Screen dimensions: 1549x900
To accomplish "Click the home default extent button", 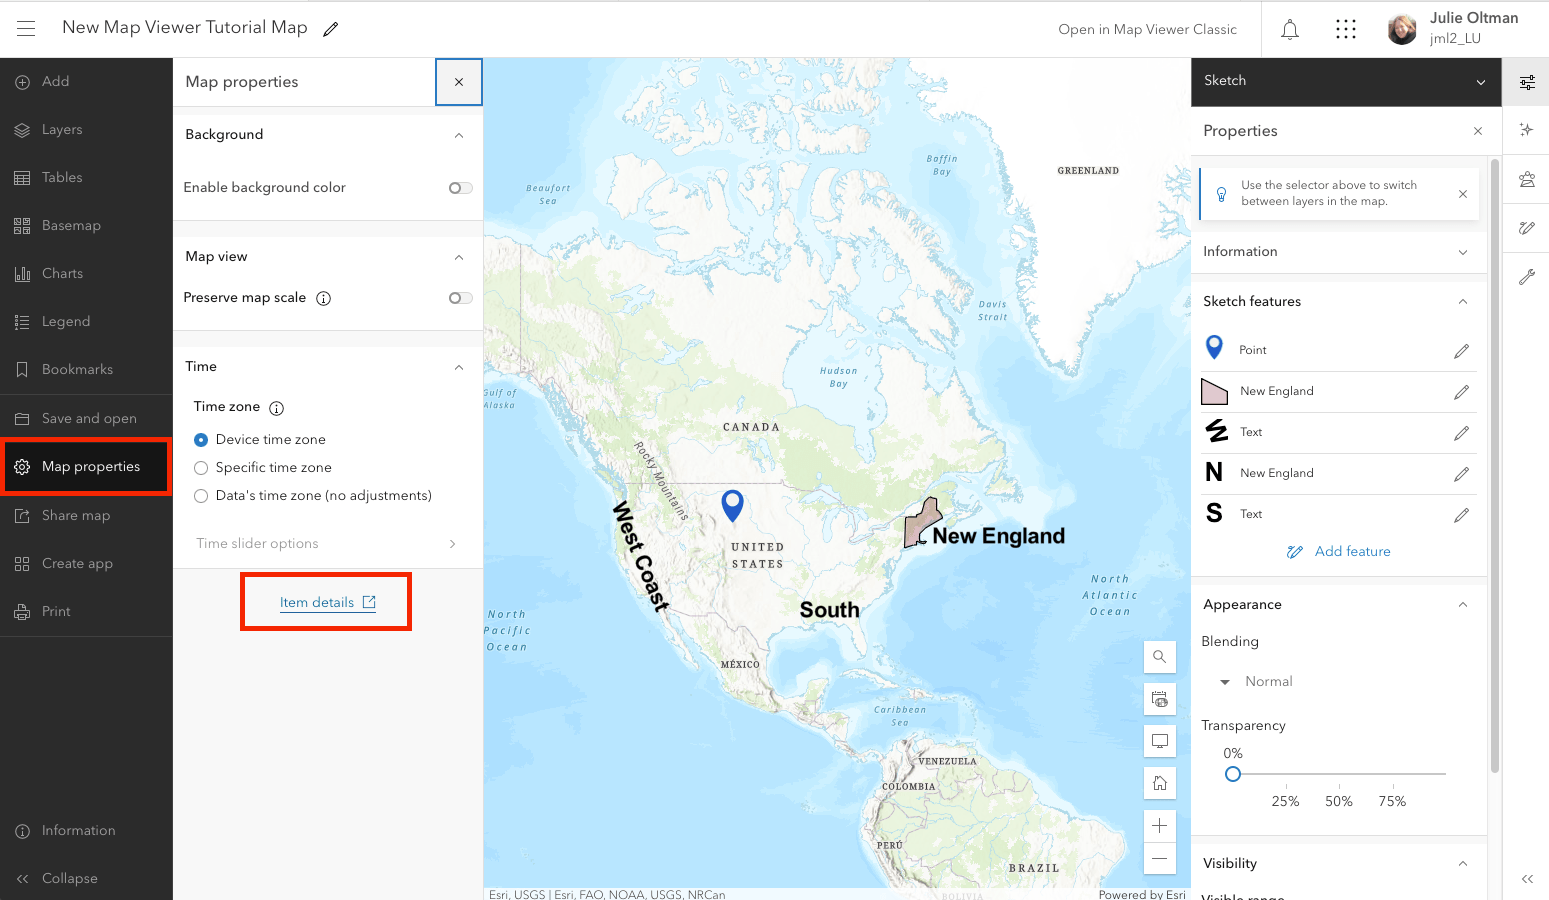I will pyautogui.click(x=1159, y=783).
